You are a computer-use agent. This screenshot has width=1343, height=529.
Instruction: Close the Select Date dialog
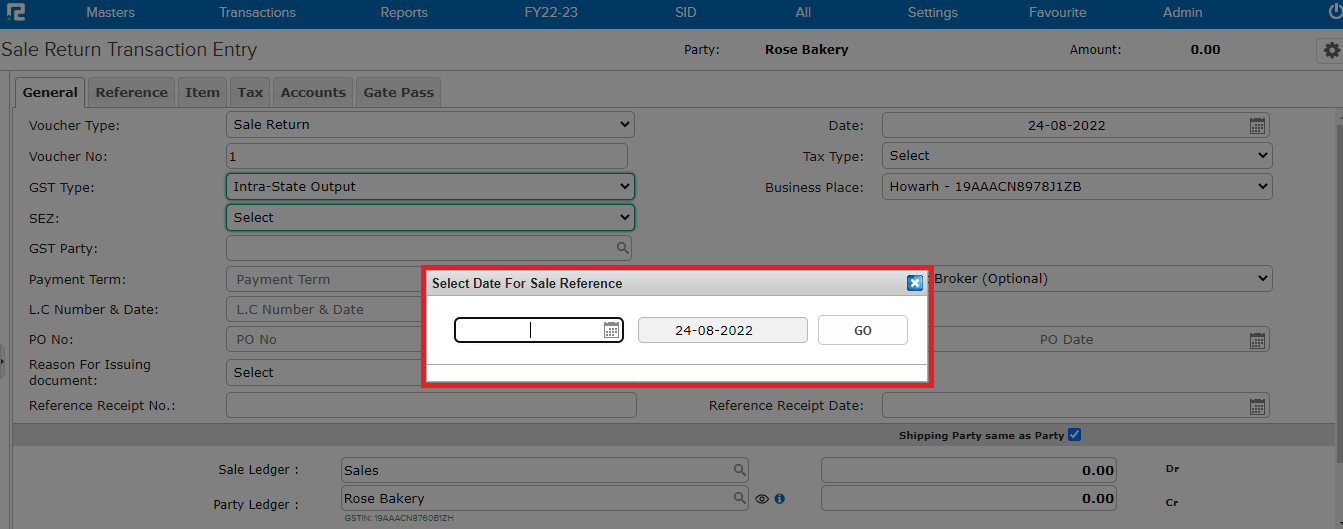pyautogui.click(x=914, y=283)
